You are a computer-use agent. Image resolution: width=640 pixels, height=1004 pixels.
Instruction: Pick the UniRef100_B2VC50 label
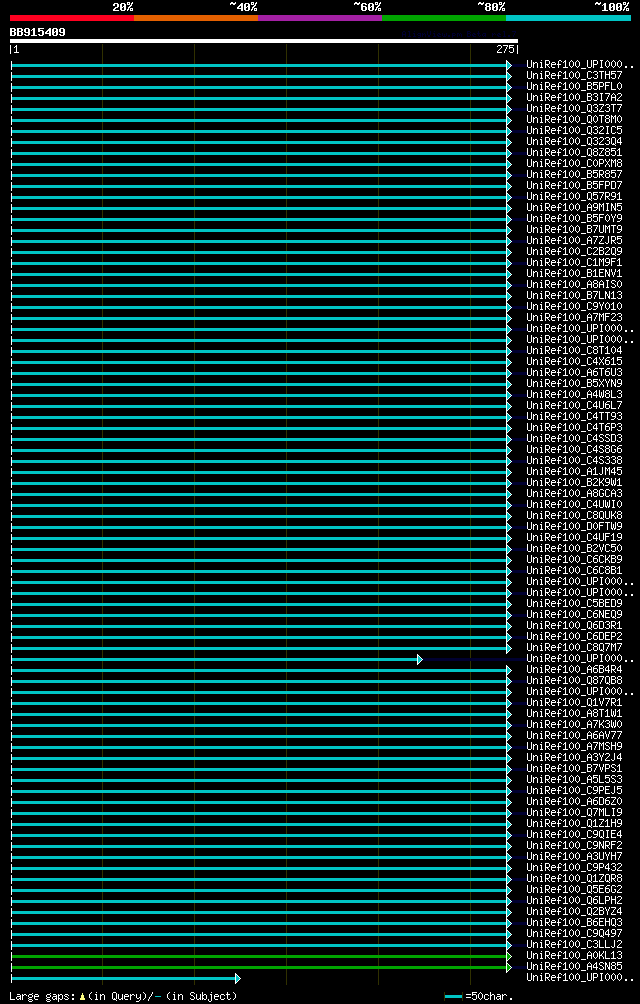pos(574,549)
